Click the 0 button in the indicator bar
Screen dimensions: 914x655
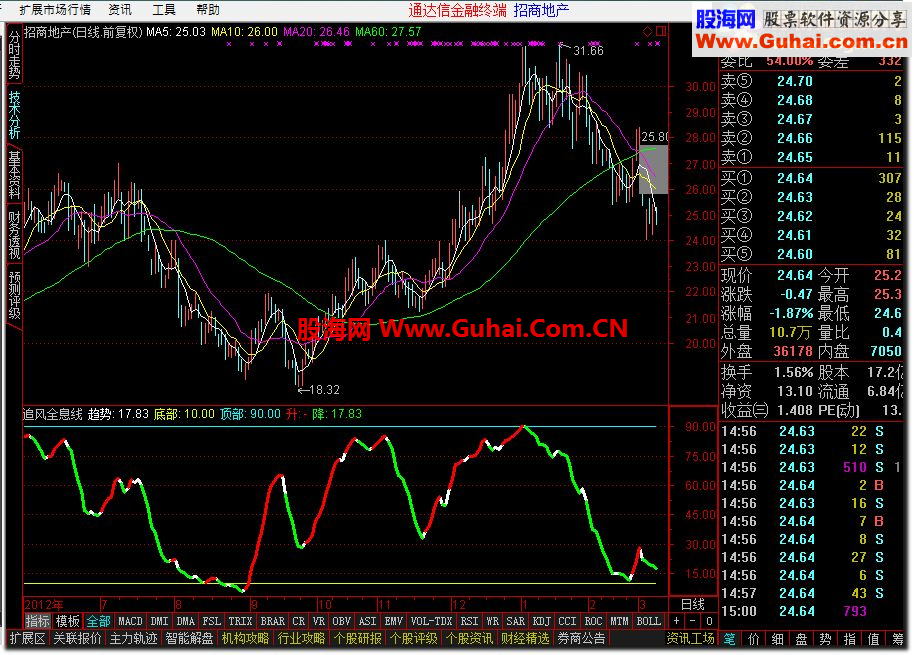(709, 621)
